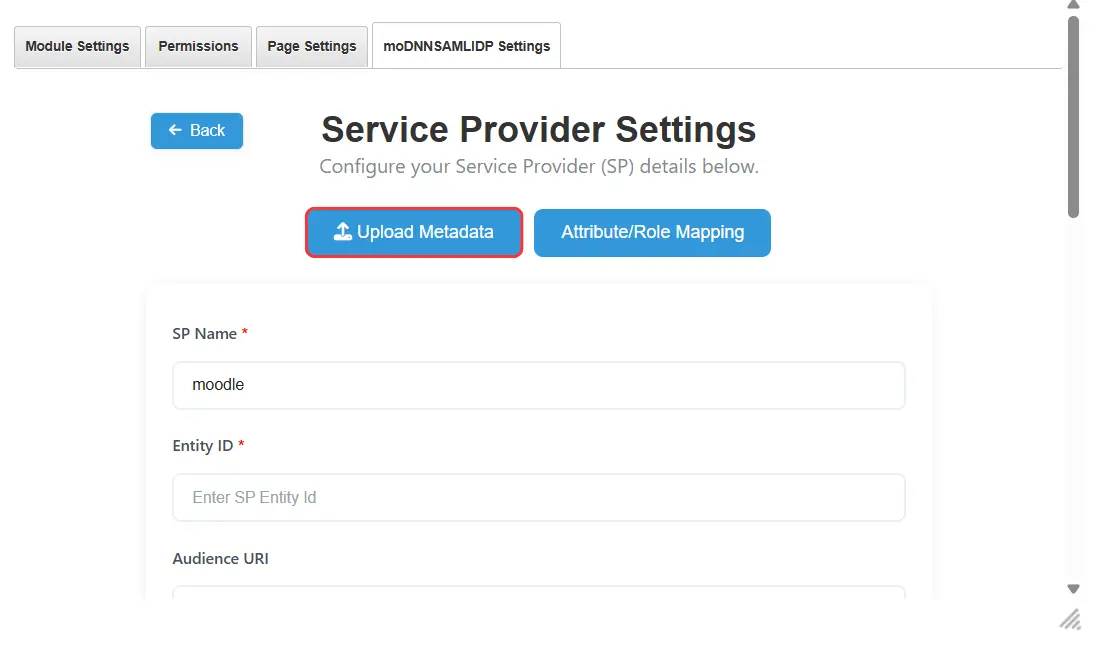Click the Entity ID input field
This screenshot has height=648, width=1099.
click(539, 497)
